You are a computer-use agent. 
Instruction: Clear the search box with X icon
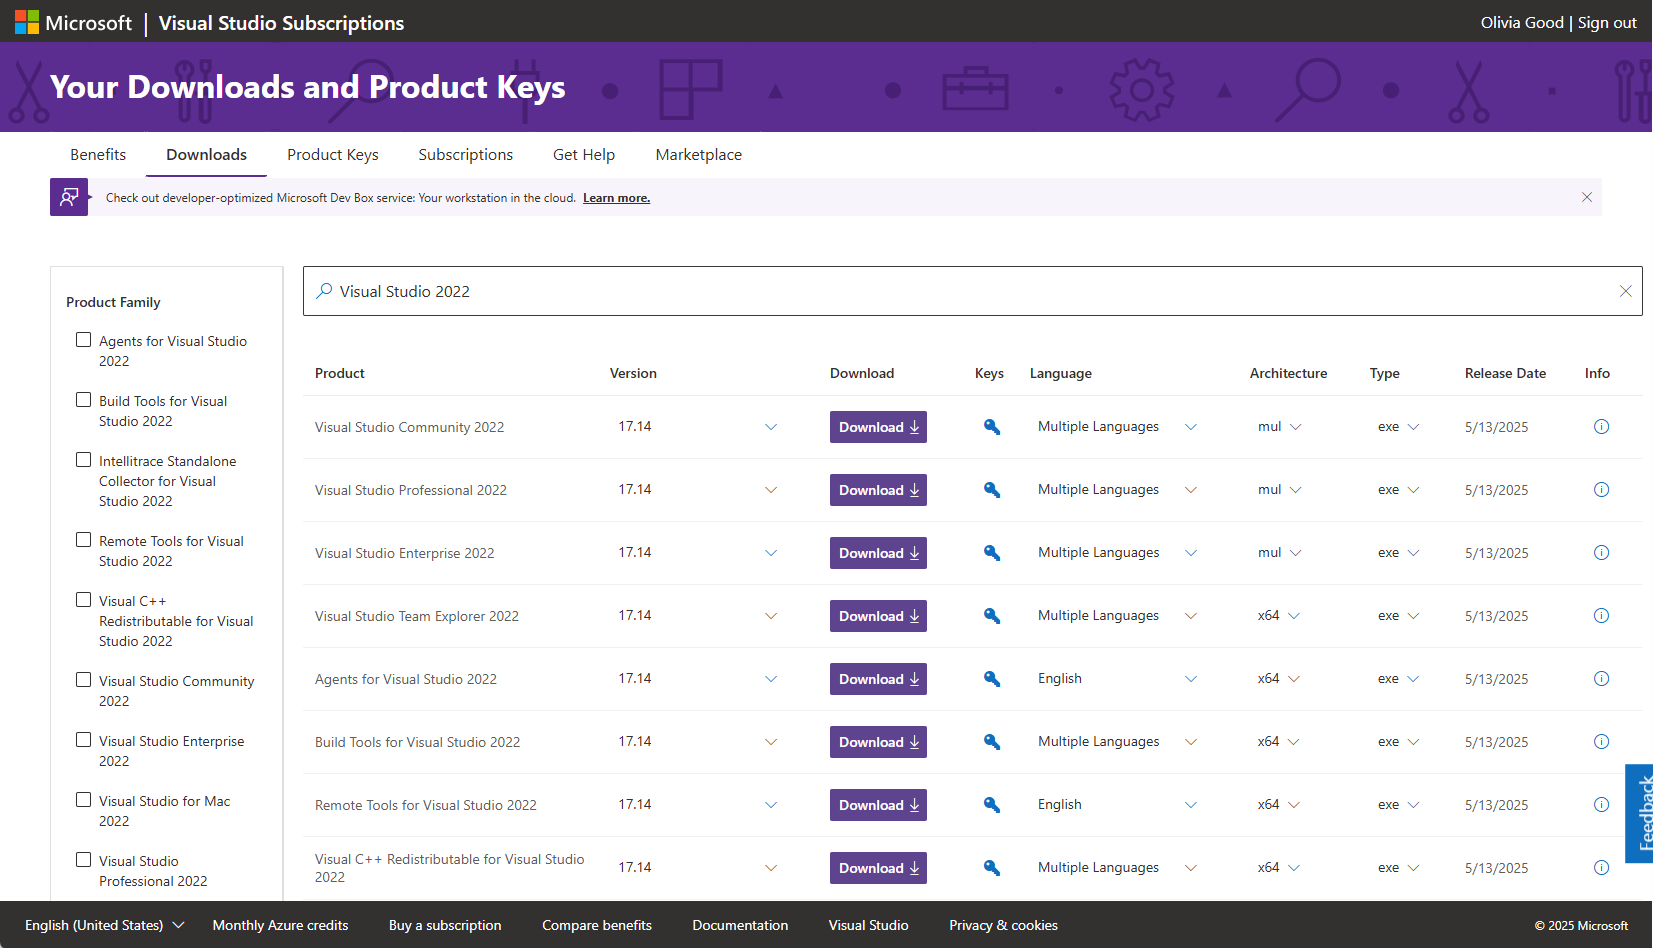pos(1626,291)
